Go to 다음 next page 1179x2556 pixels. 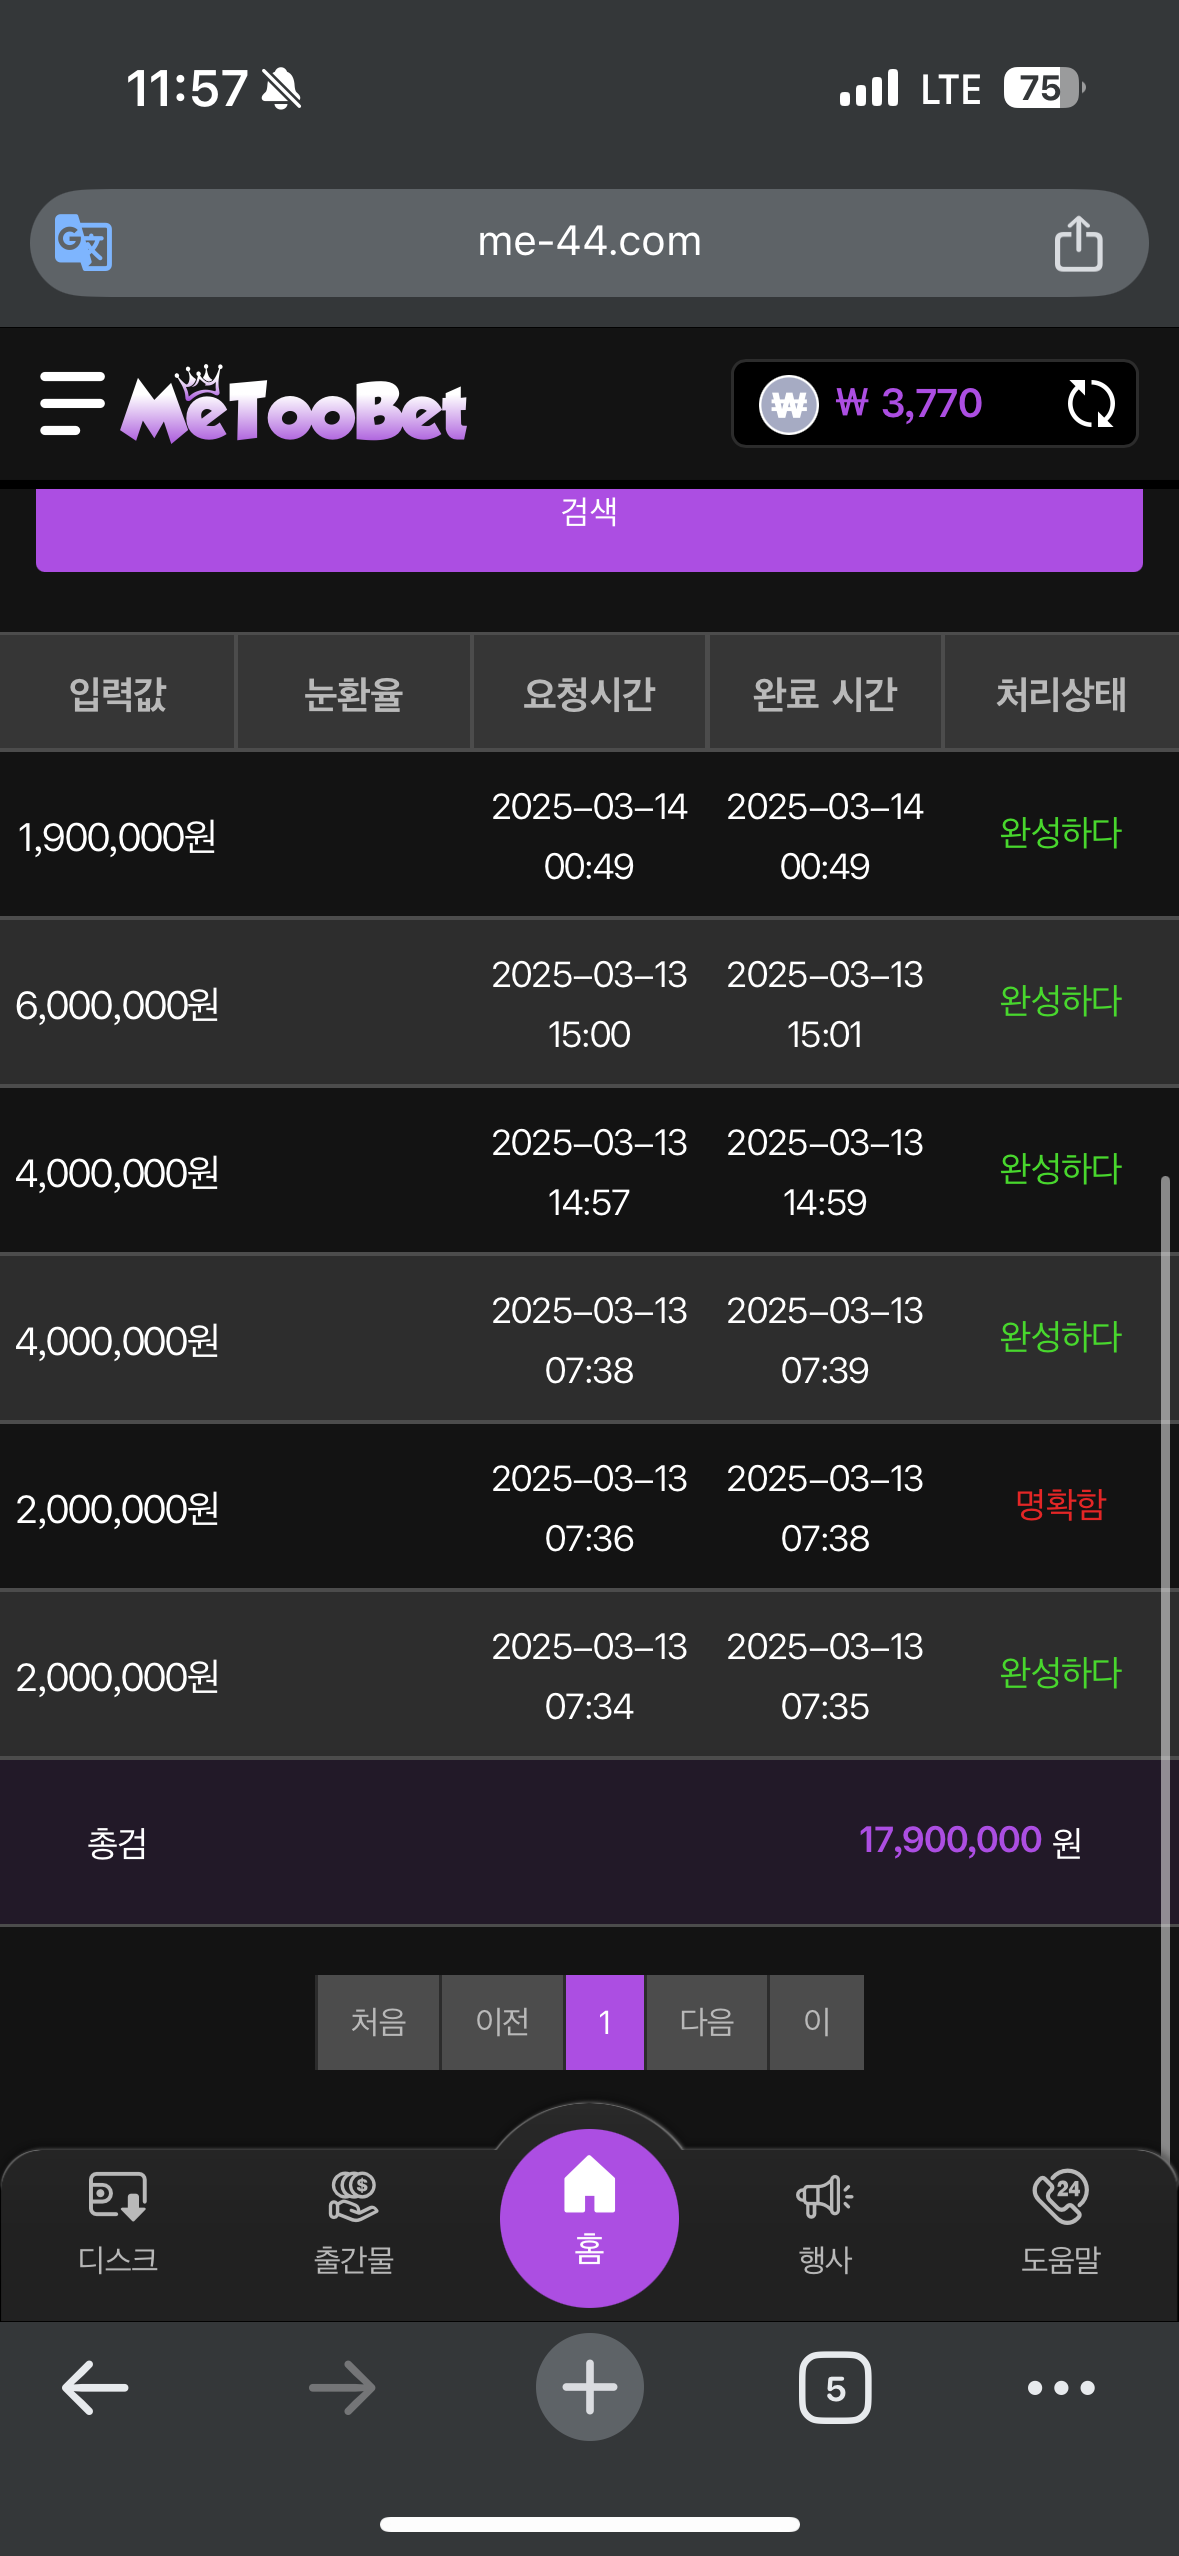click(x=707, y=2022)
